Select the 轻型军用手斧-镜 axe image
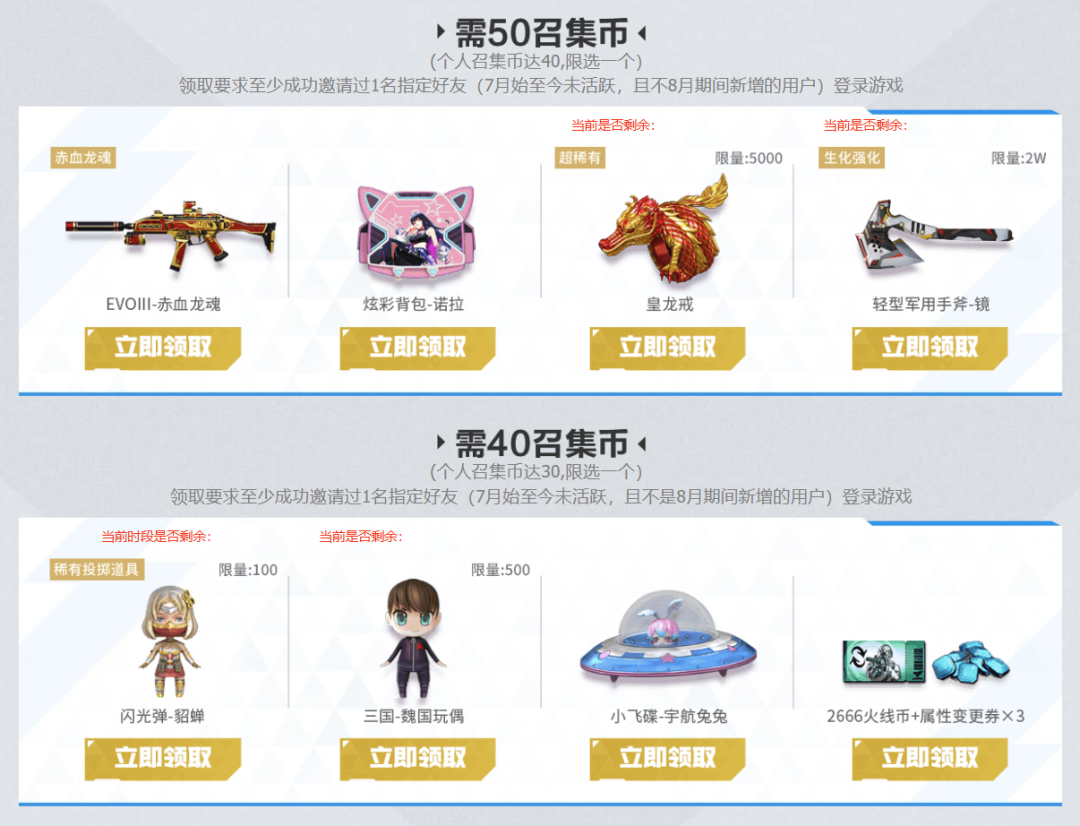1080x826 pixels. tap(933, 235)
